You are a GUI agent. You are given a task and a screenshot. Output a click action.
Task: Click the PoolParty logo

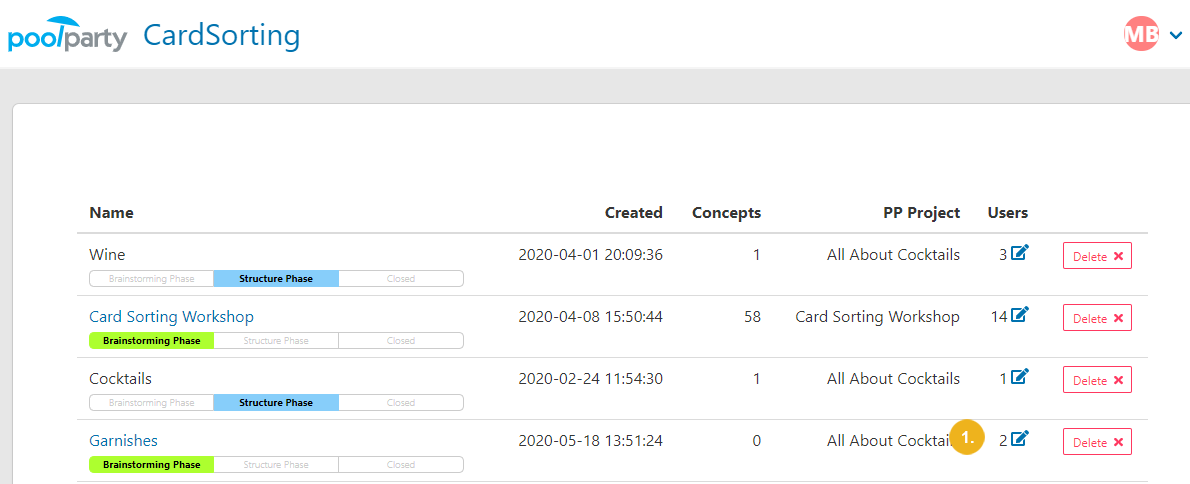(67, 36)
